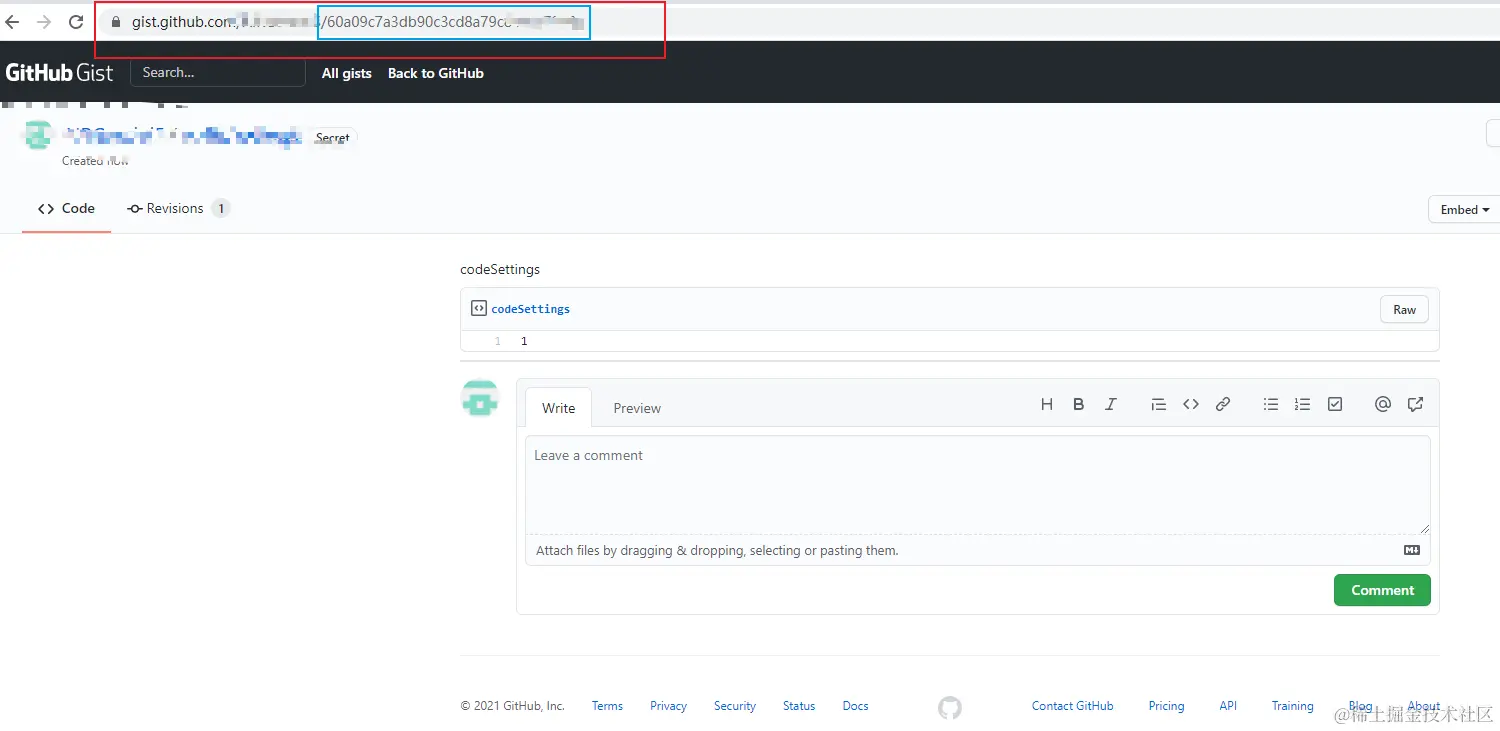Click the Revisions count badge
Screen dimensions: 1500x731
(x=221, y=208)
